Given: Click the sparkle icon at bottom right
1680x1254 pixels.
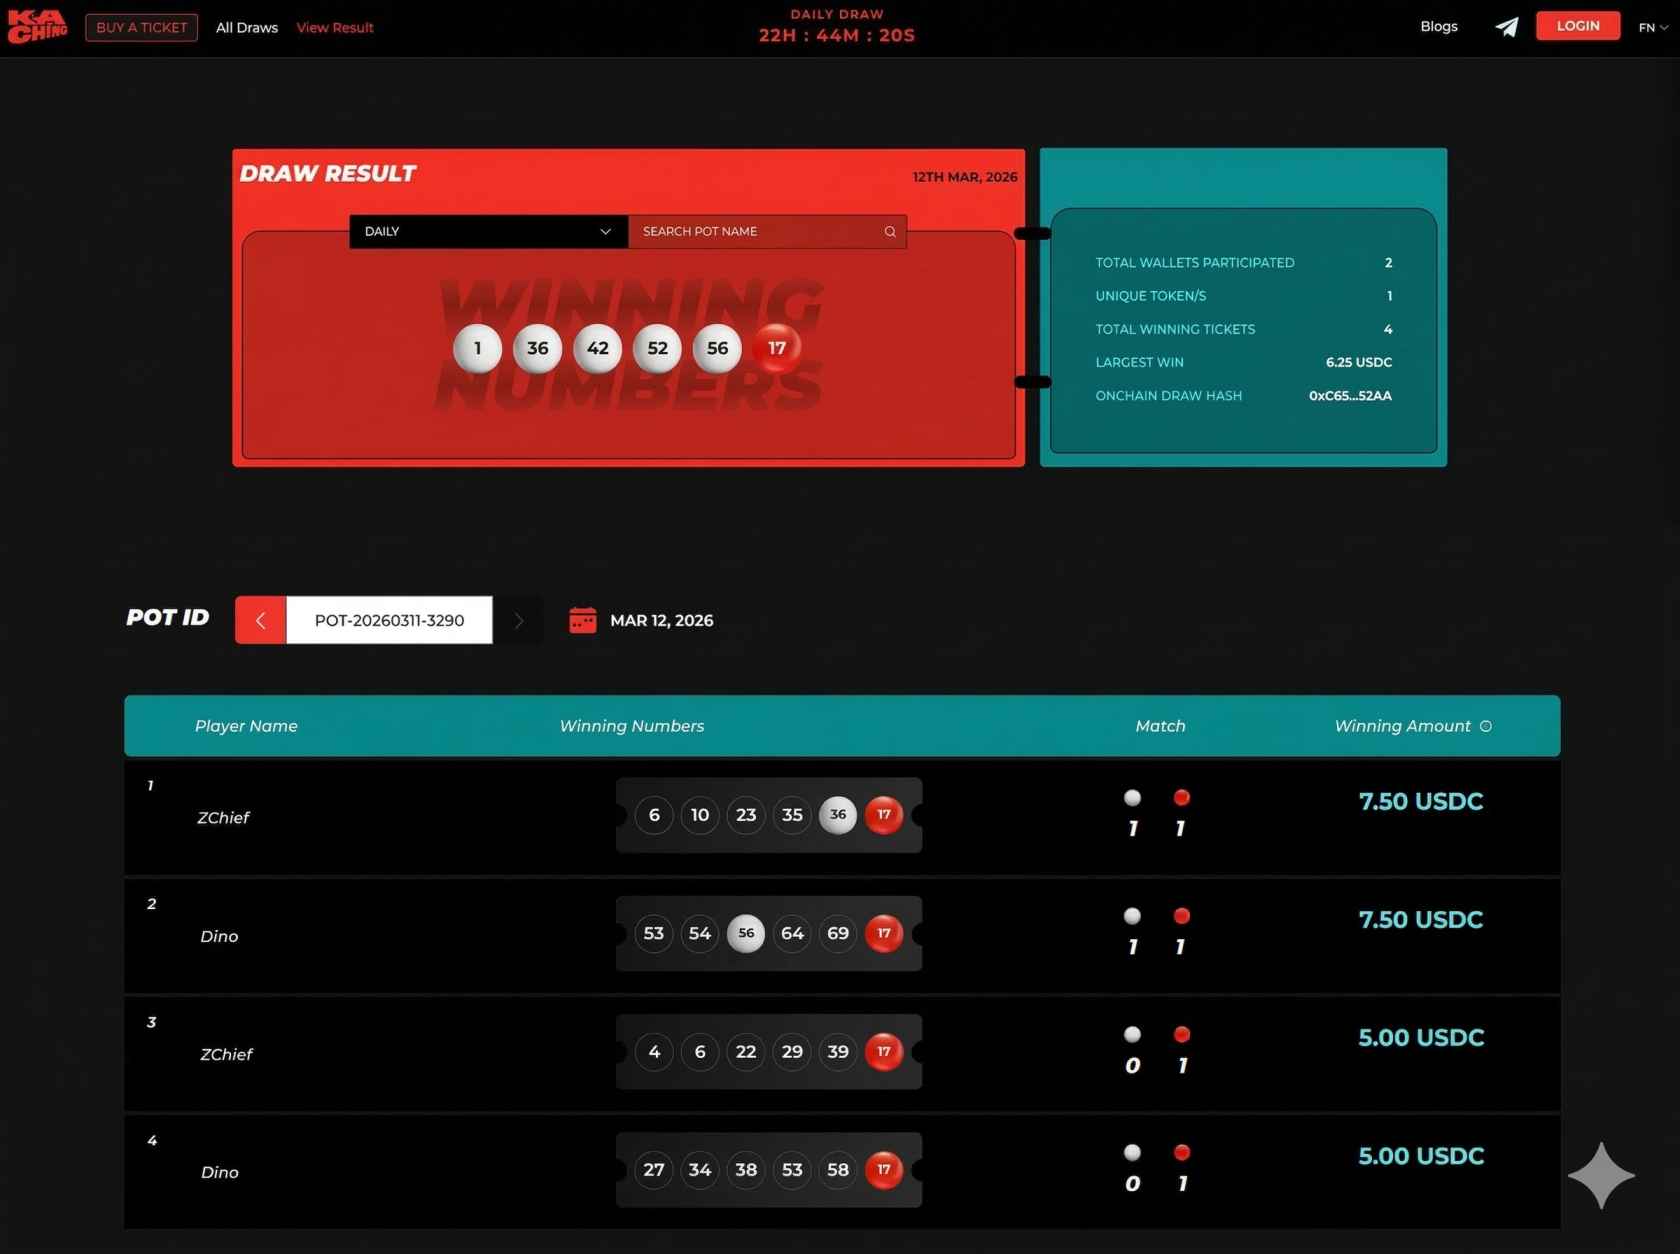Looking at the screenshot, I should (1601, 1175).
